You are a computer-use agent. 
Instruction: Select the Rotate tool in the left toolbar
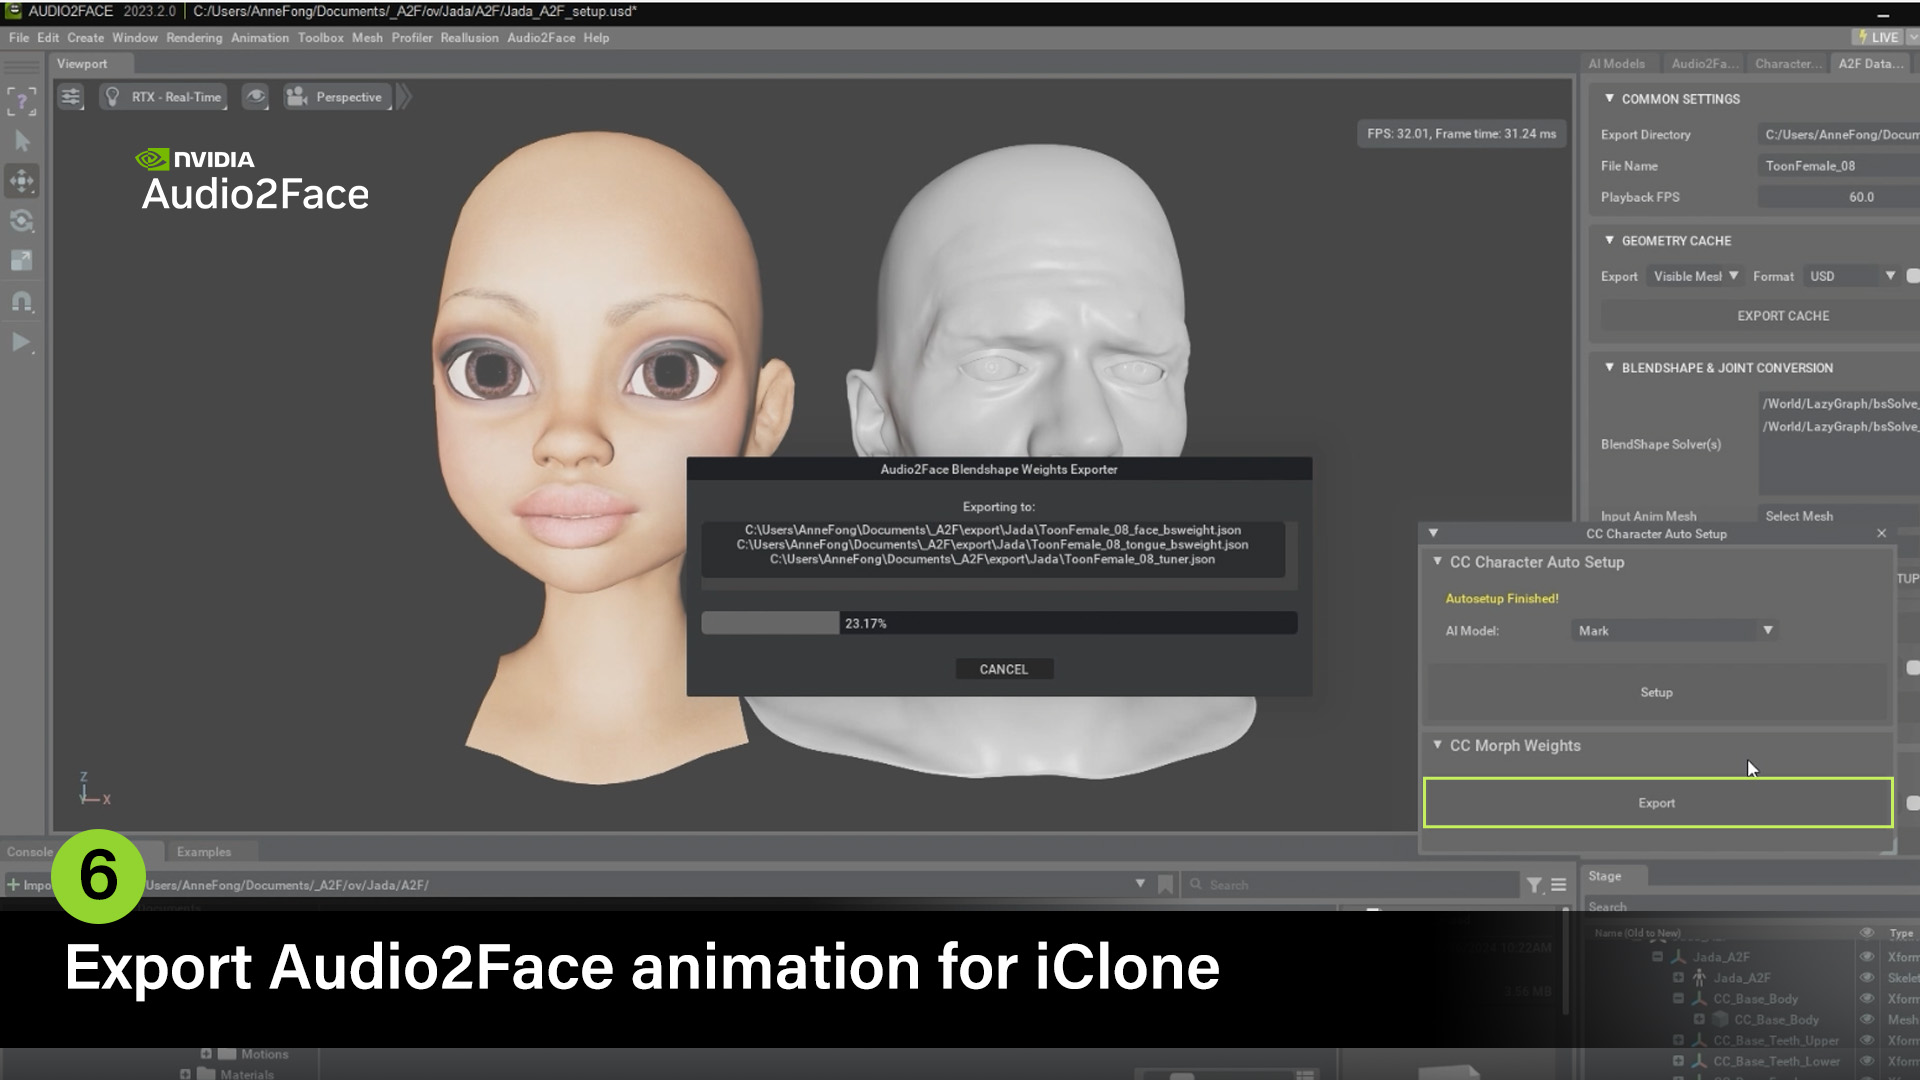tap(22, 222)
